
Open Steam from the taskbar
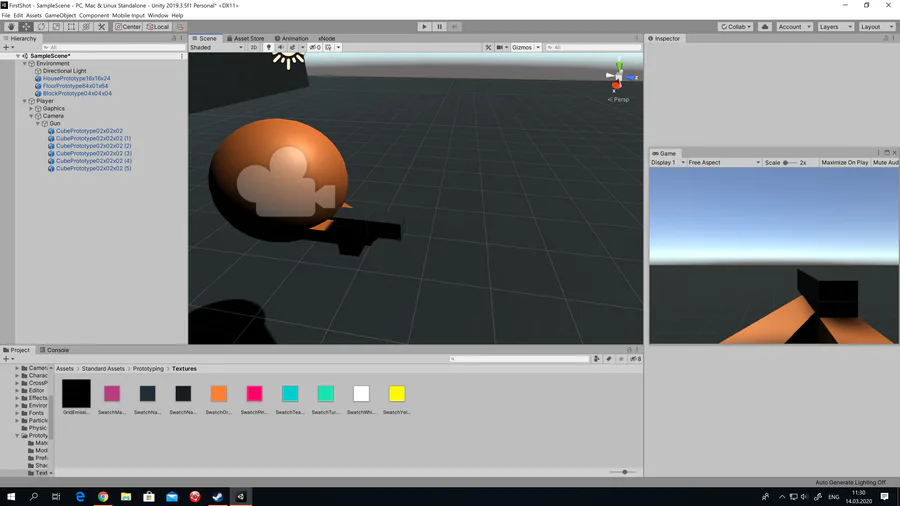(218, 497)
